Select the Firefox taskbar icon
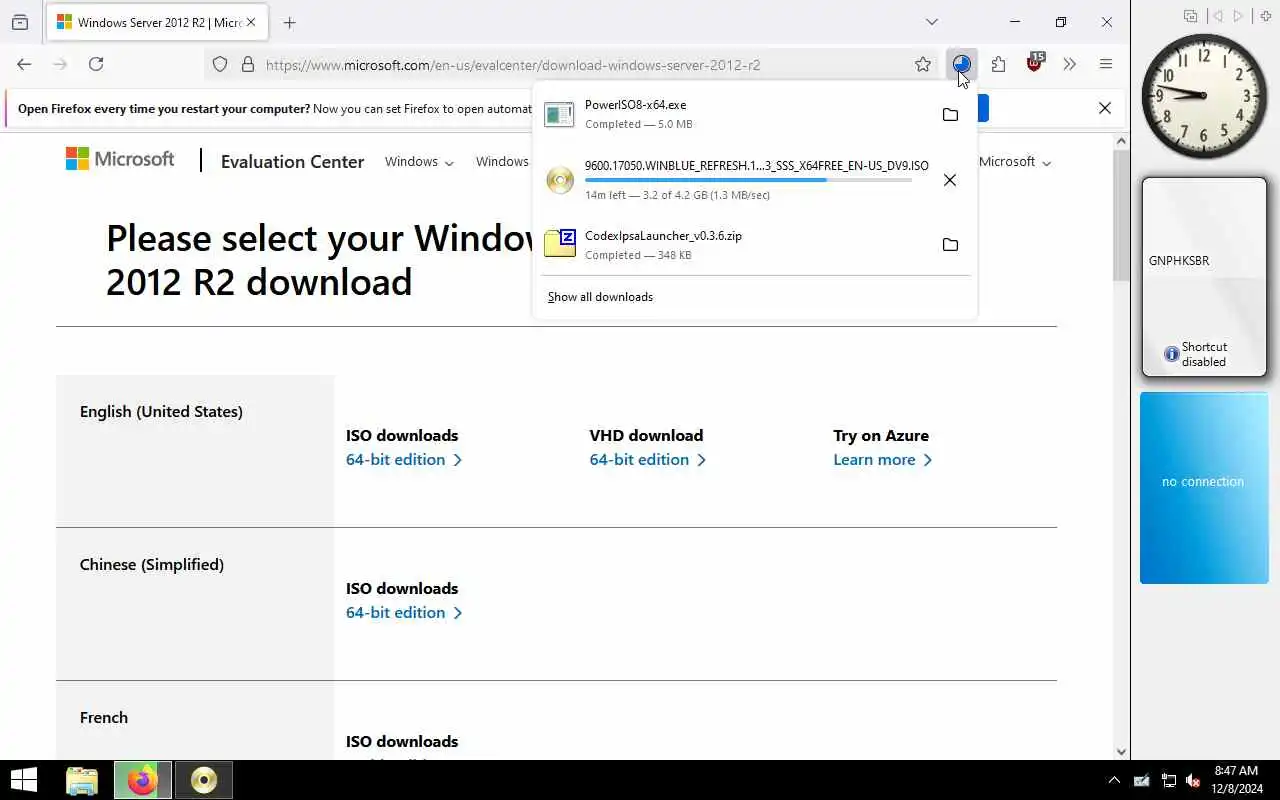The width and height of the screenshot is (1280, 800). point(142,780)
